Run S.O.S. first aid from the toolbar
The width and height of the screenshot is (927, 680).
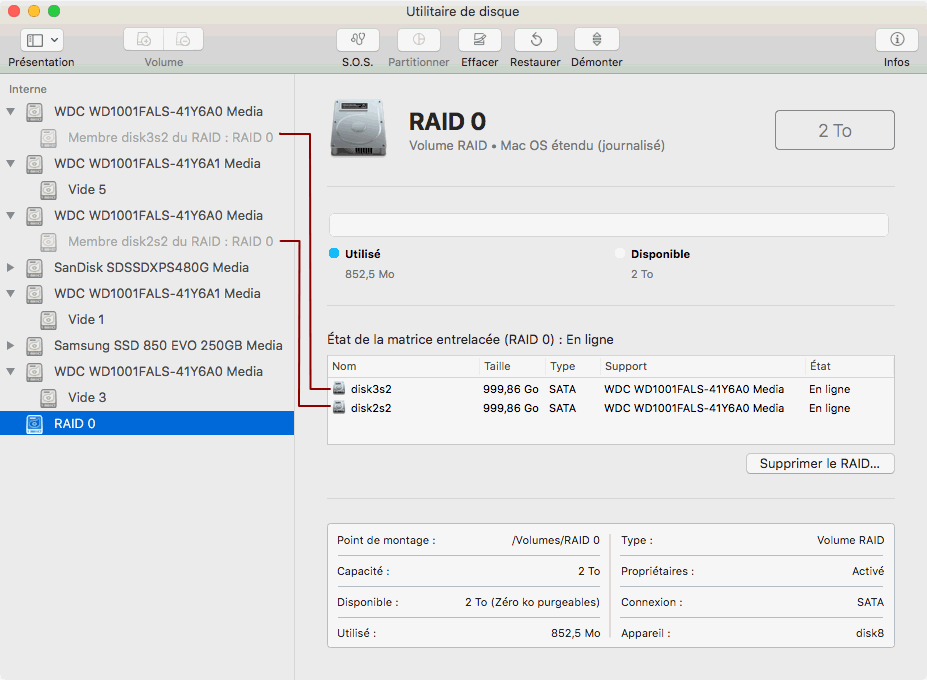pos(358,40)
